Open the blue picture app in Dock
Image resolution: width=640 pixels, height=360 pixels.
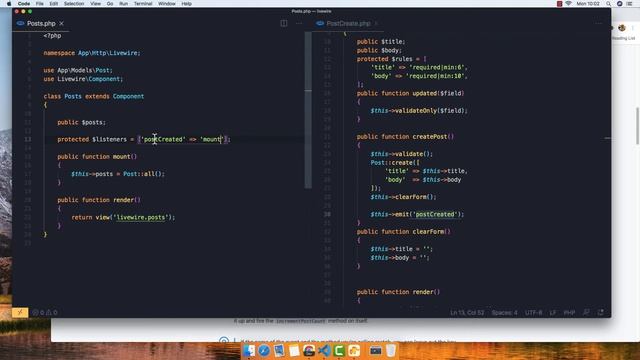279,351
